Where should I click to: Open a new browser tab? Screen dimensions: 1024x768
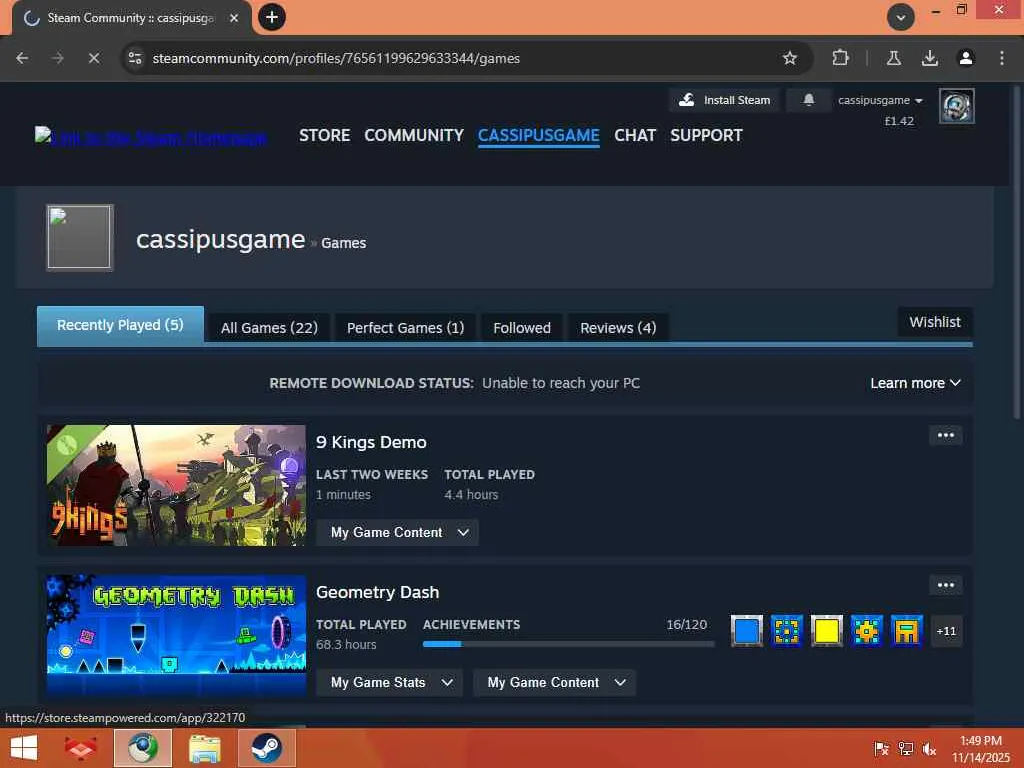tap(272, 17)
